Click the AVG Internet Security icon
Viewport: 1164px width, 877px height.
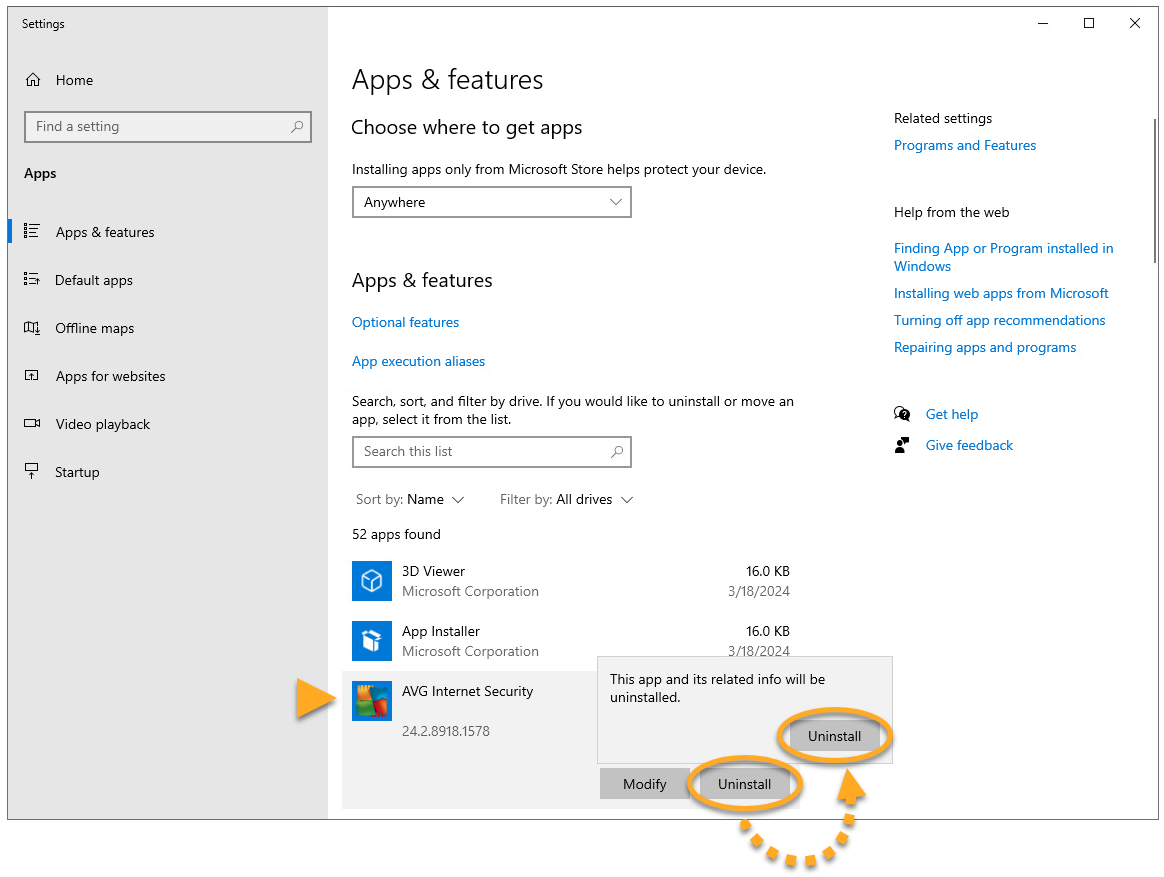[371, 701]
